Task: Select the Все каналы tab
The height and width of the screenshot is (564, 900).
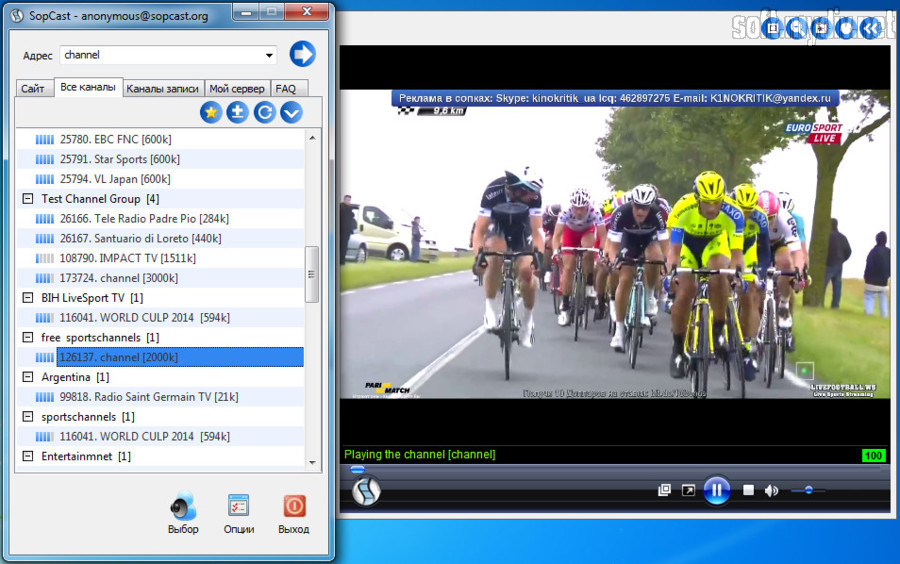Action: pos(88,87)
